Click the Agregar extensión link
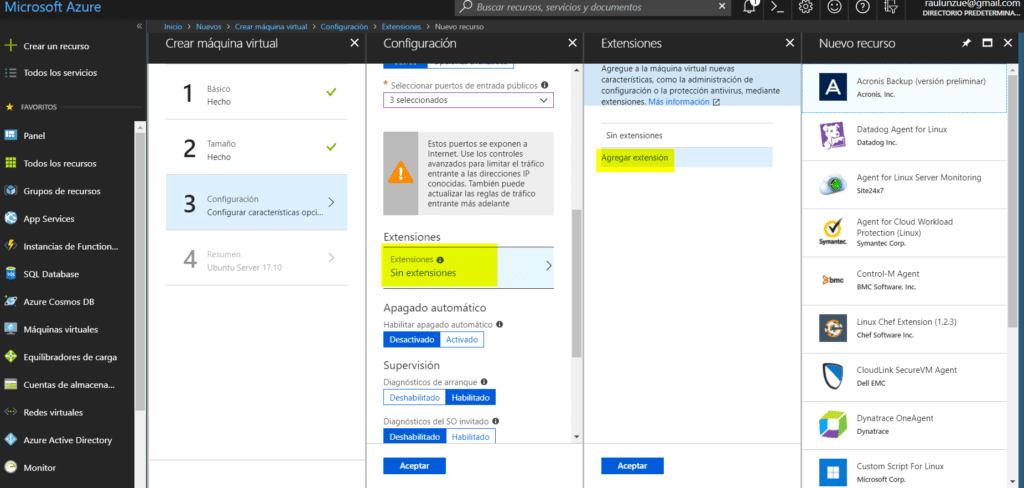This screenshot has width=1024, height=488. coord(635,158)
